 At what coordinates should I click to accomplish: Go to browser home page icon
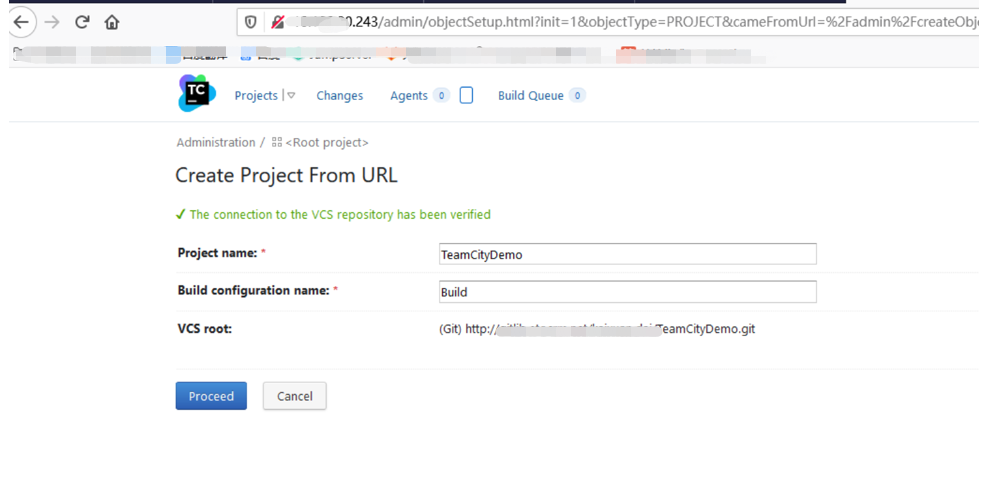click(x=112, y=22)
